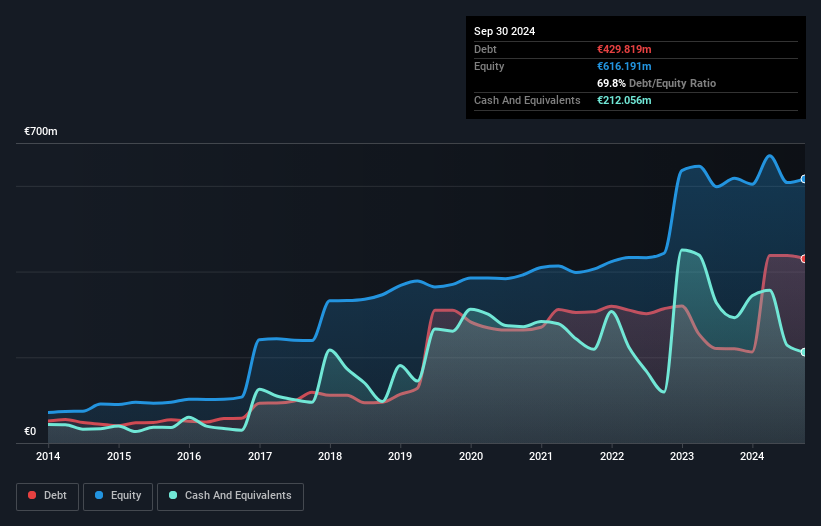Click the 2016 x-axis label
The width and height of the screenshot is (821, 526).
tap(189, 456)
